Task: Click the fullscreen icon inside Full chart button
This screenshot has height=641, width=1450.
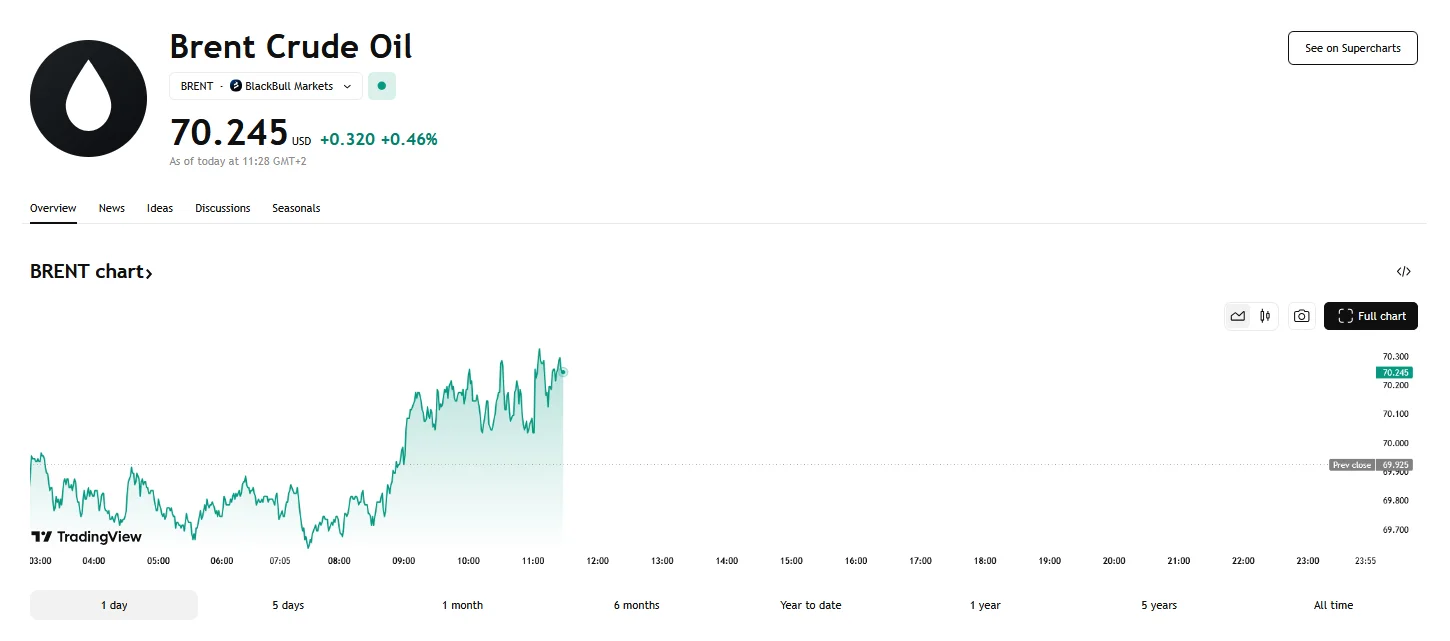Action: click(x=1346, y=316)
